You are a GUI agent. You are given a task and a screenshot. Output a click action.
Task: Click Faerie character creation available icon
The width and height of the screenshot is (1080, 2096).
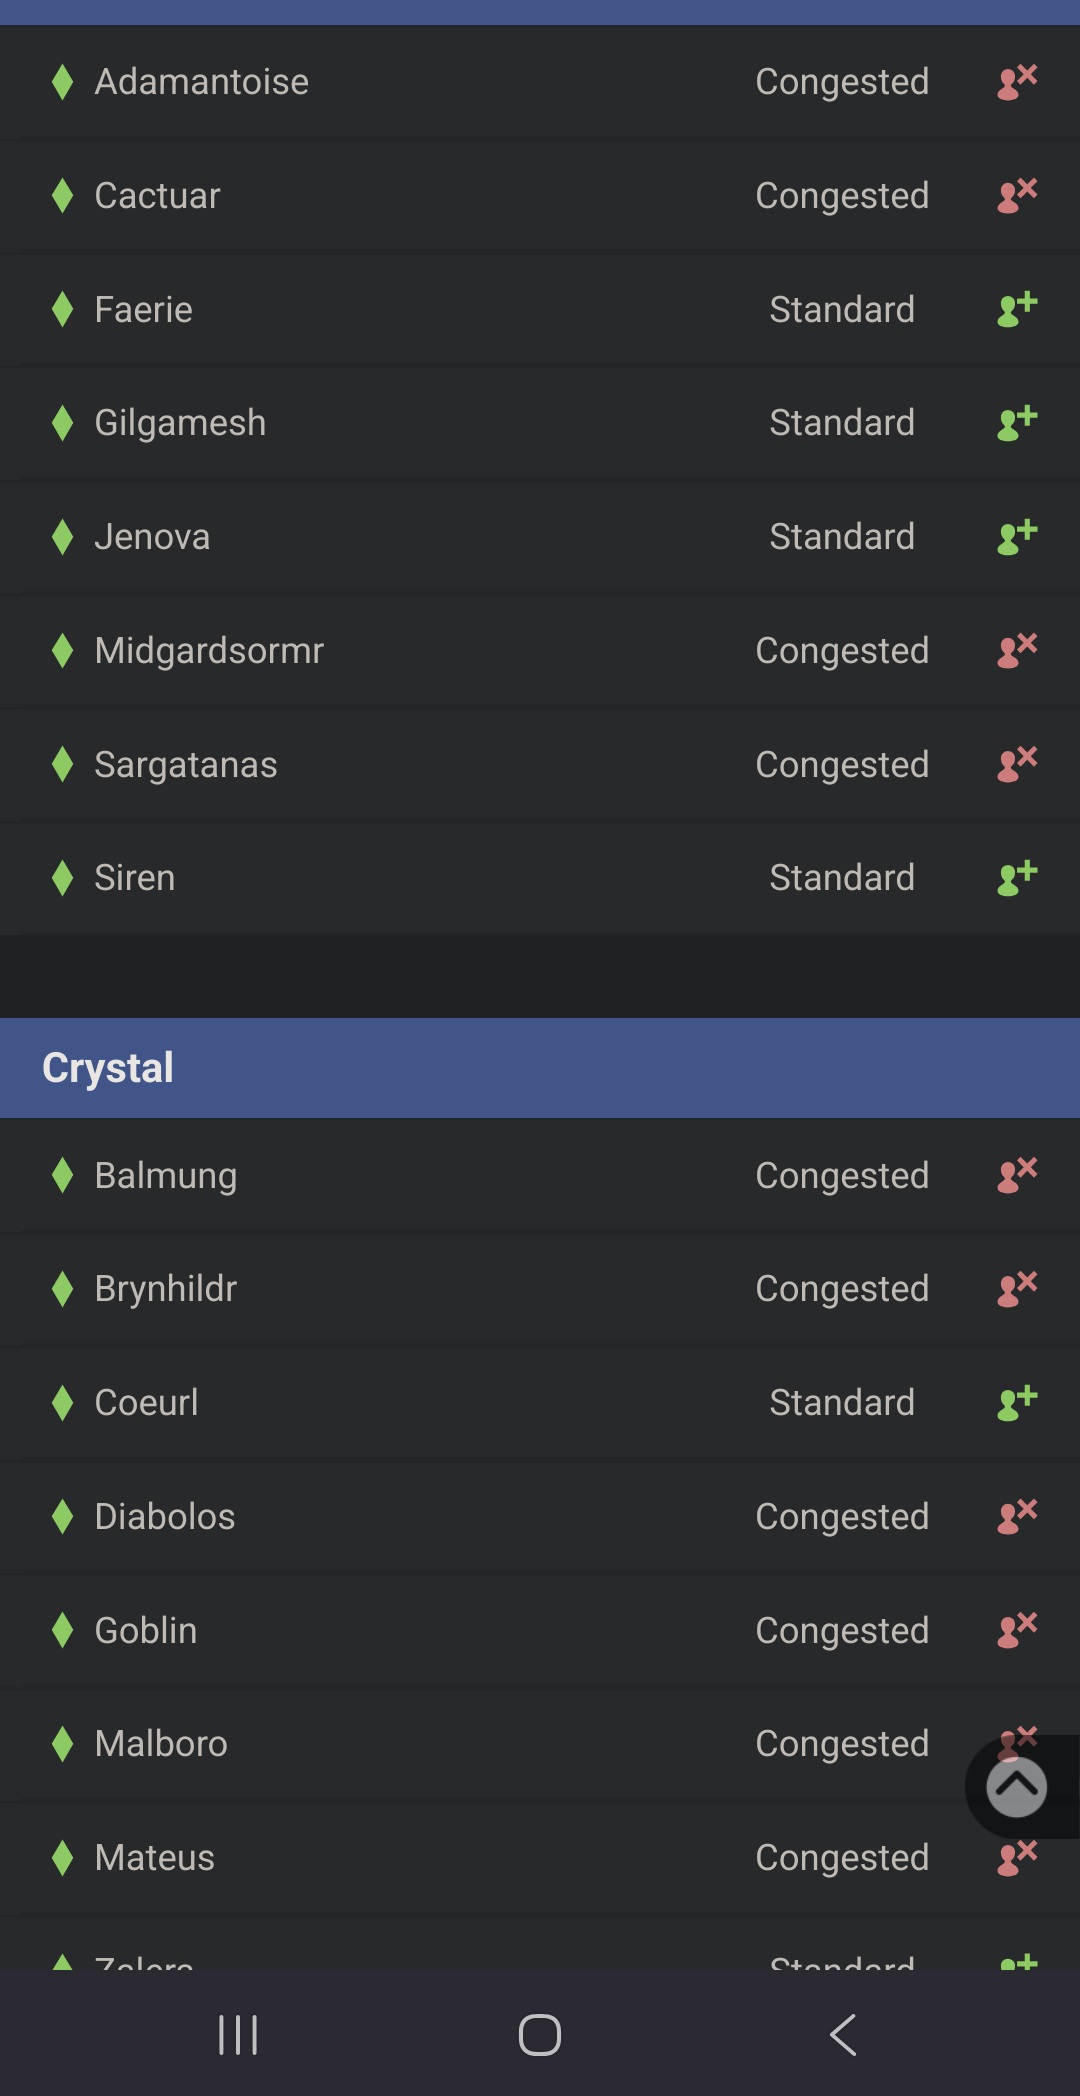1017,309
